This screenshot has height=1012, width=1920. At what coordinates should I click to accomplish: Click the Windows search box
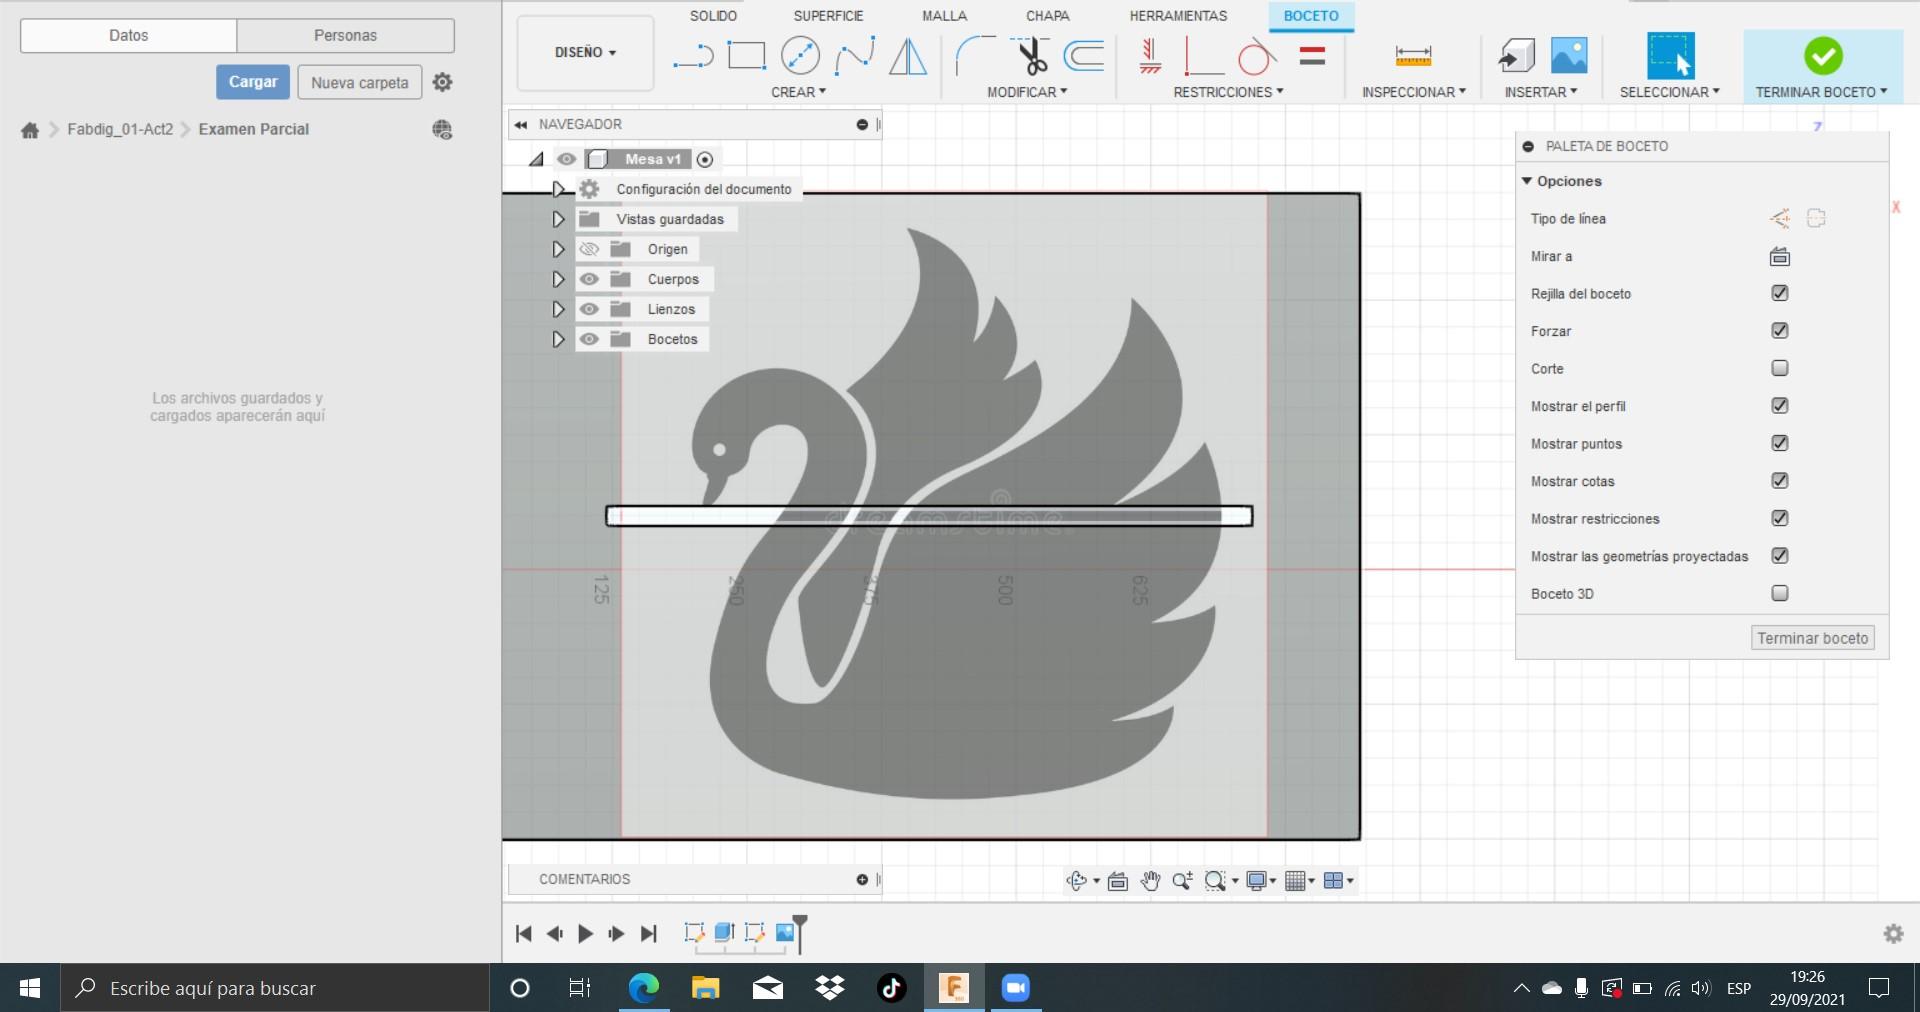pyautogui.click(x=275, y=988)
